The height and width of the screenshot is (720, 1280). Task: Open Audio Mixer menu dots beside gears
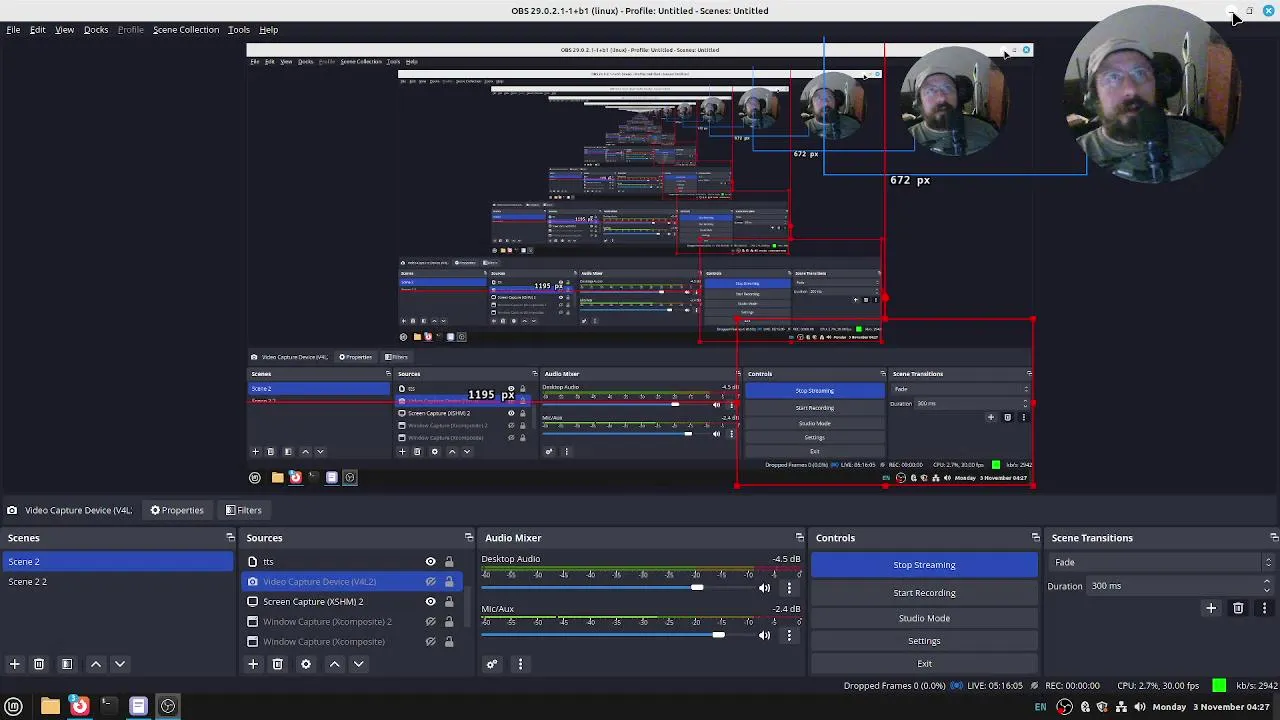click(520, 664)
